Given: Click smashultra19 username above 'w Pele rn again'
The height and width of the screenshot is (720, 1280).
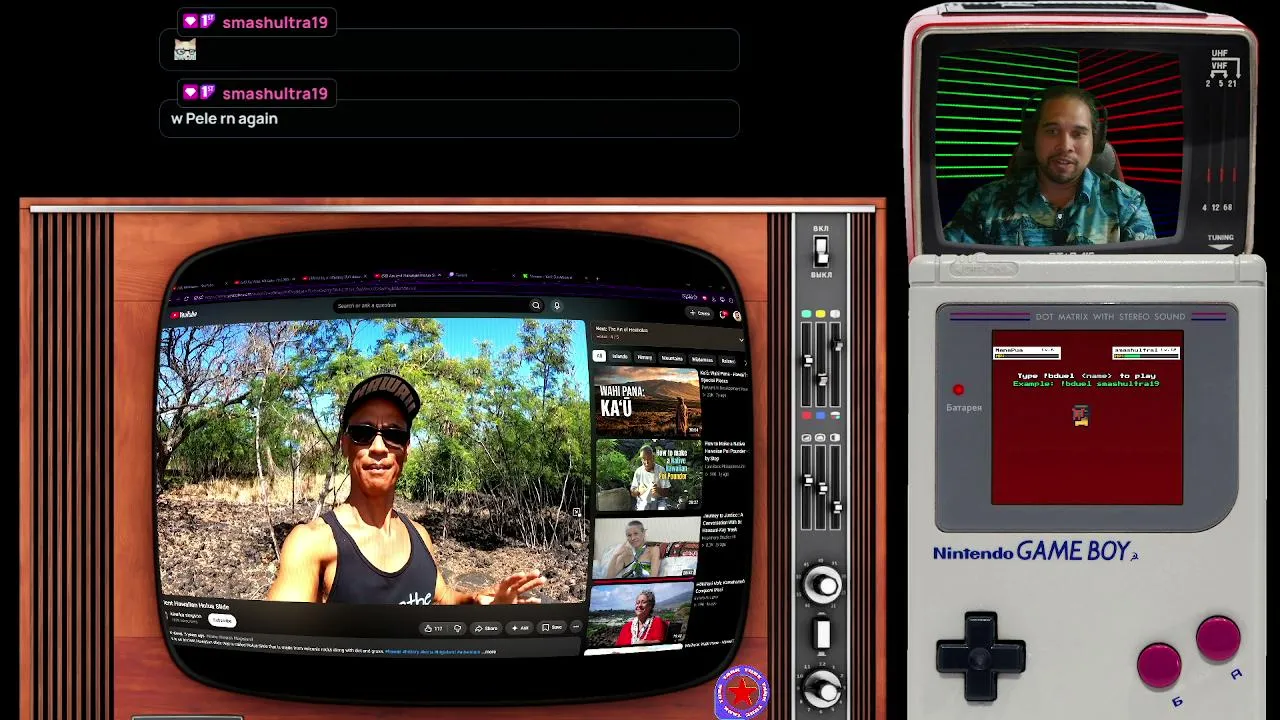Looking at the screenshot, I should click(275, 93).
